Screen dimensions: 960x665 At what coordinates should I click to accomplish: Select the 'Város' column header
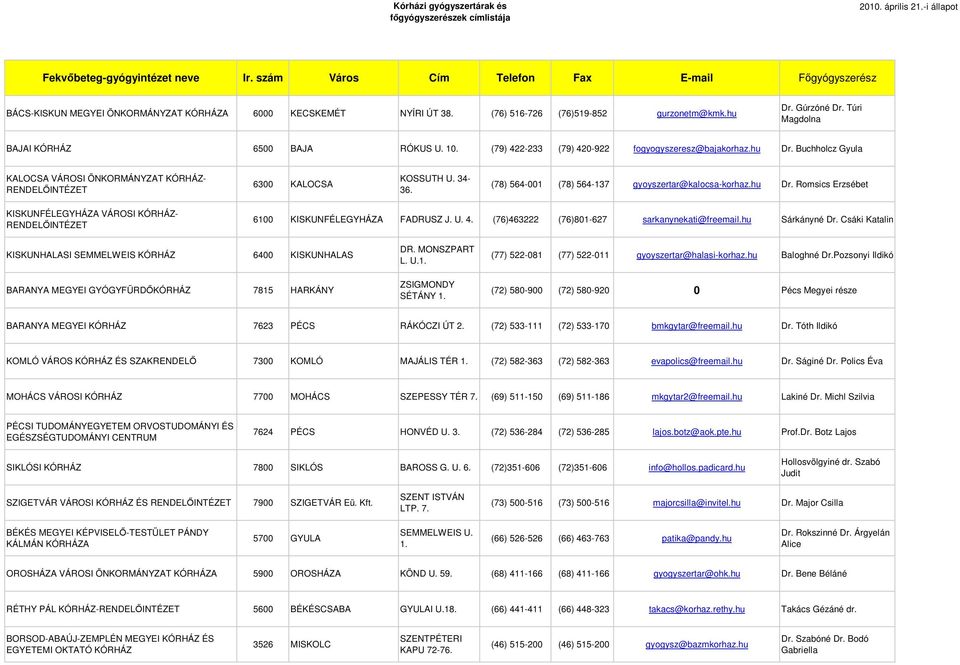tap(343, 78)
